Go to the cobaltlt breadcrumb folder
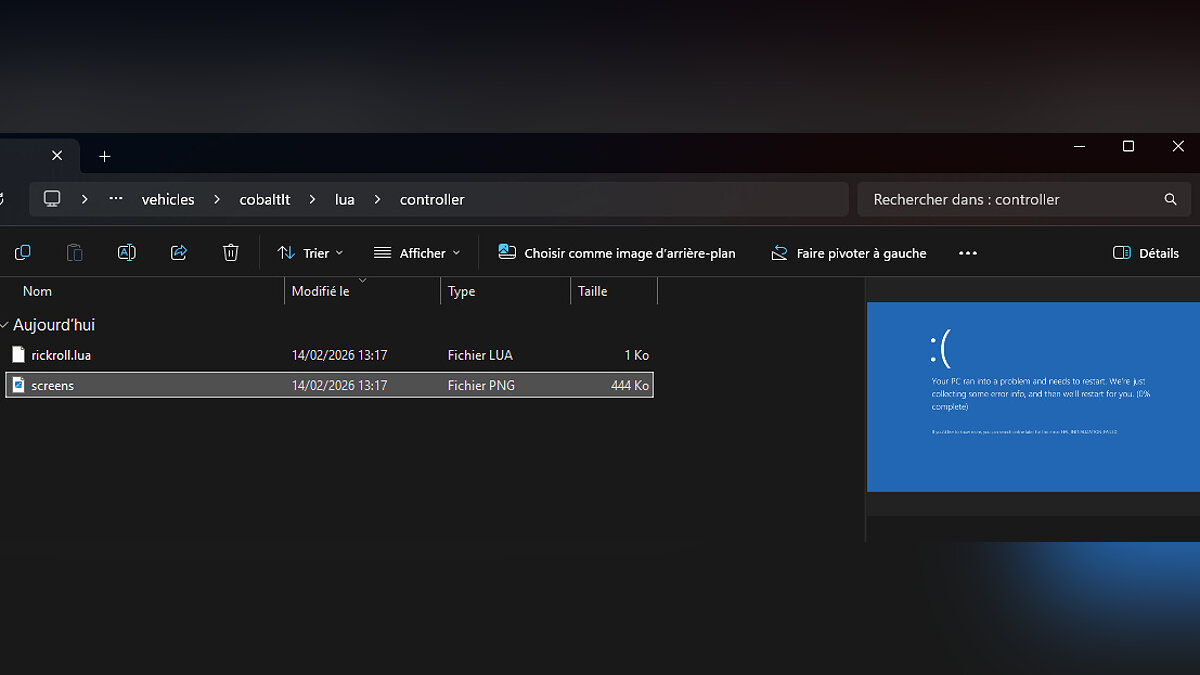1200x675 pixels. (x=265, y=199)
